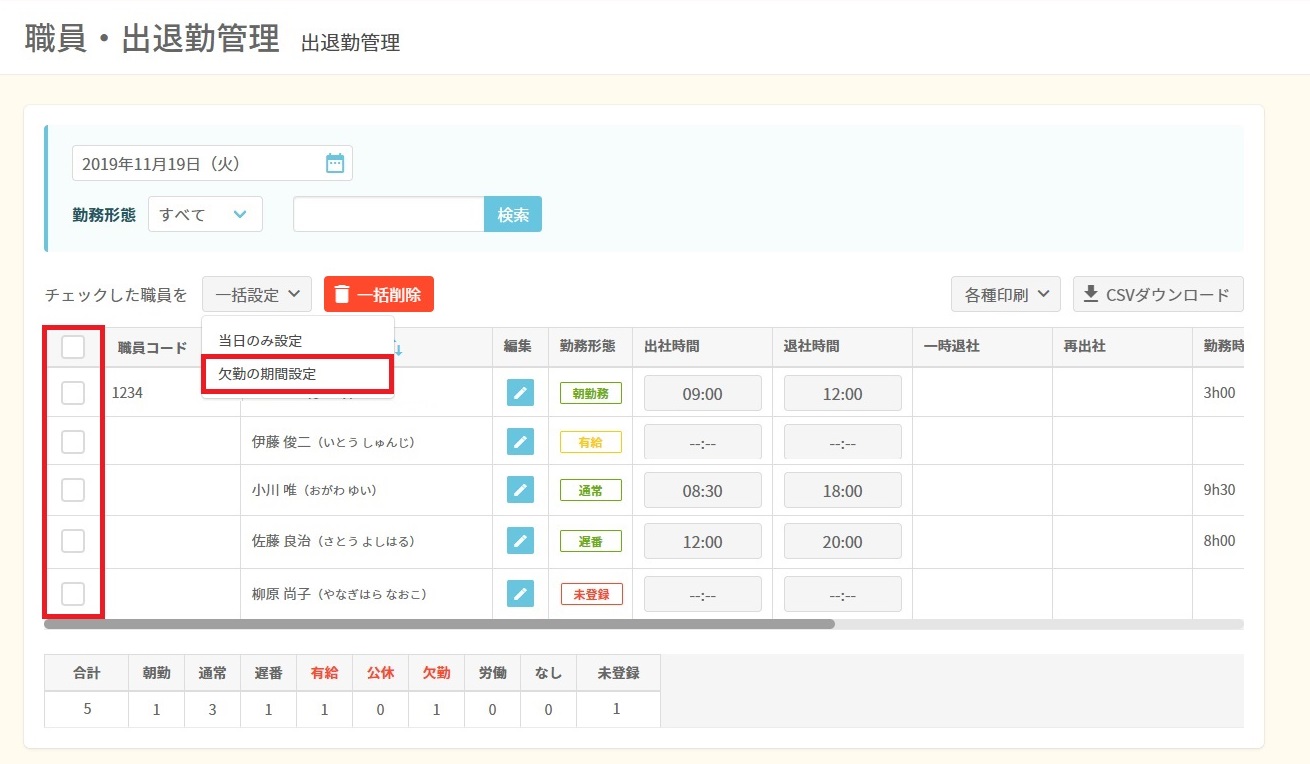
Task: Click the 12:00 clock-out field for 朝勤務 row
Action: (x=843, y=393)
